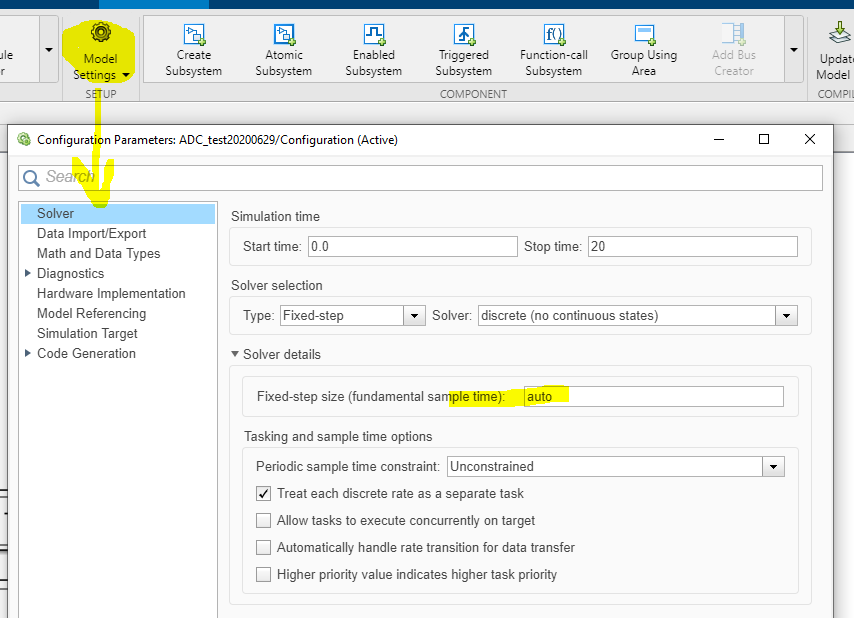Click the Start time input field
This screenshot has height=618, width=854.
pos(413,247)
